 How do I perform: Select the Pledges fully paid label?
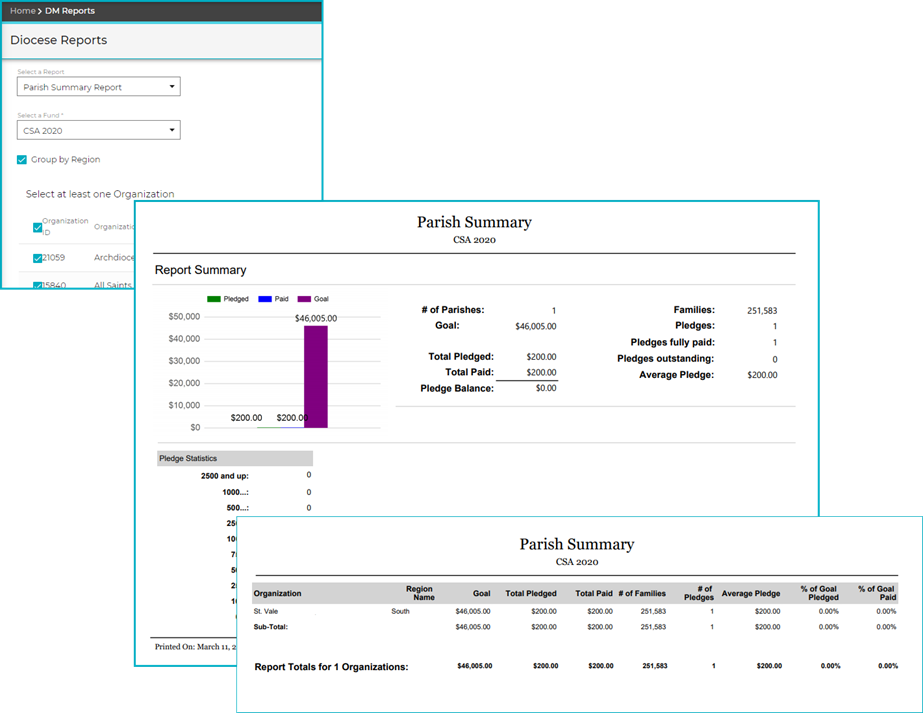coord(672,342)
